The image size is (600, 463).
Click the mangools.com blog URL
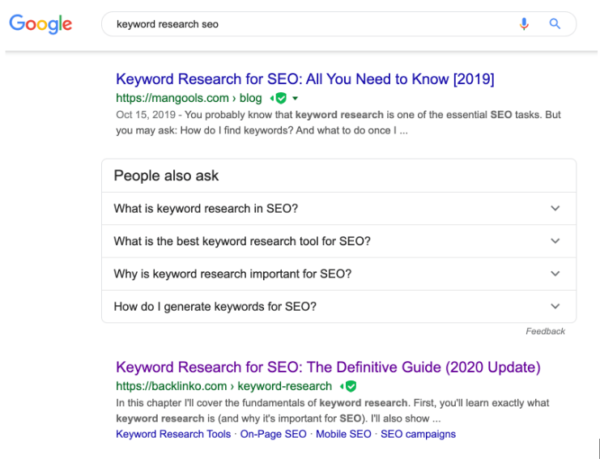pos(189,98)
